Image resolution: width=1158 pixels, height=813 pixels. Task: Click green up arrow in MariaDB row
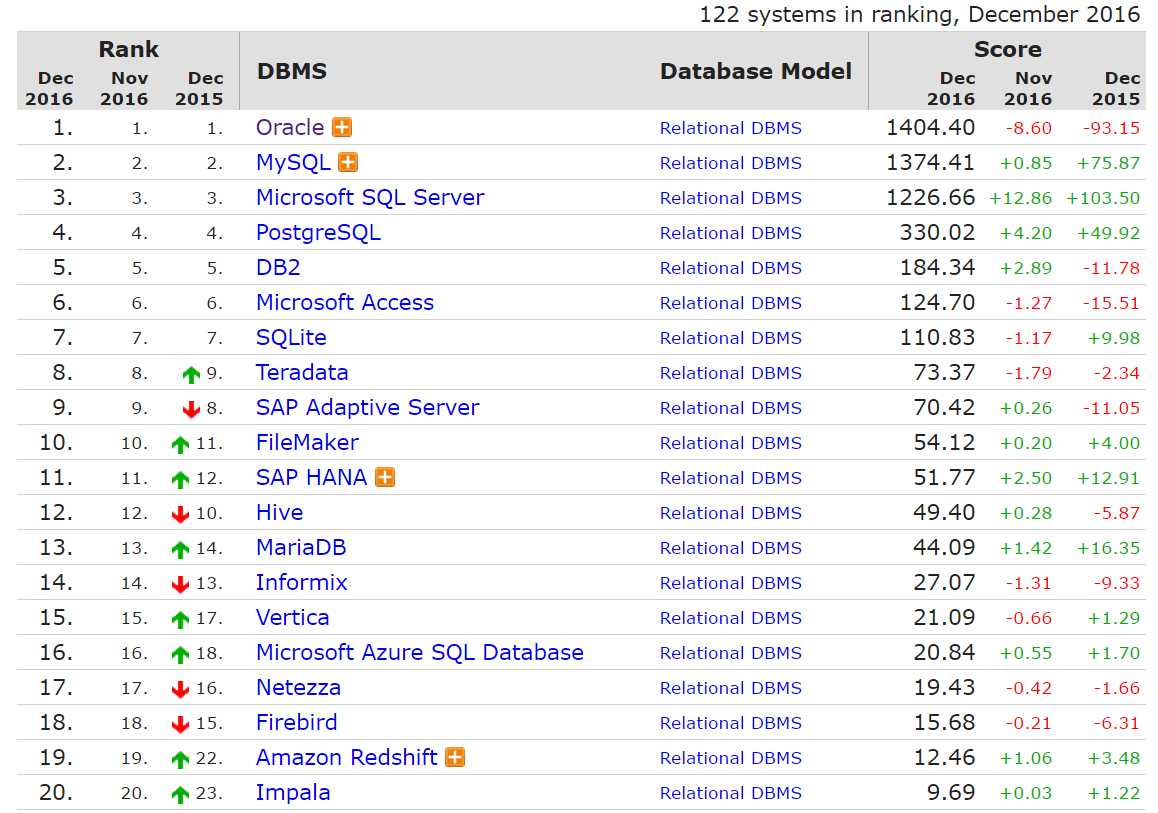click(180, 549)
